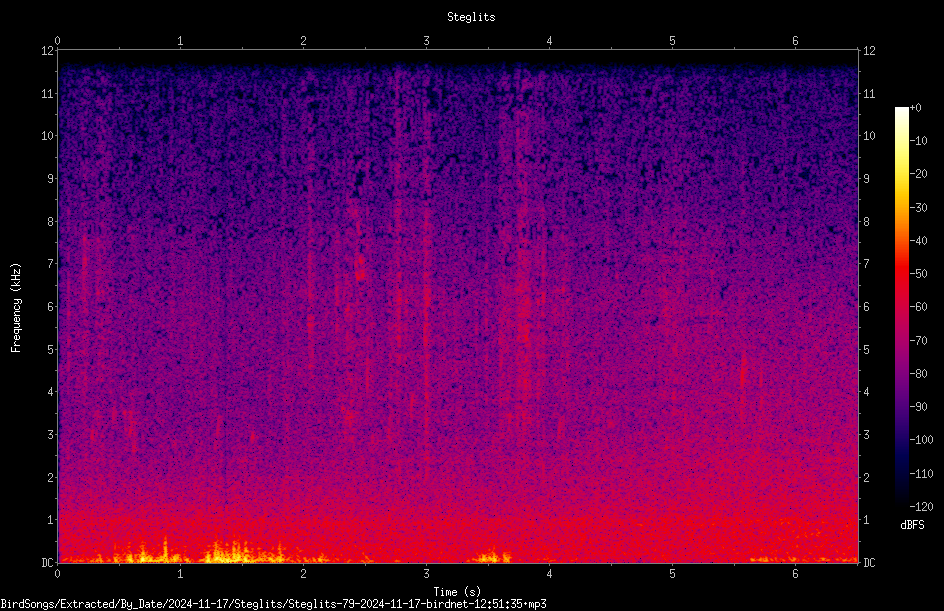The width and height of the screenshot is (944, 611).
Task: Click the 12 kHz label on left axis
Action: pyautogui.click(x=48, y=51)
